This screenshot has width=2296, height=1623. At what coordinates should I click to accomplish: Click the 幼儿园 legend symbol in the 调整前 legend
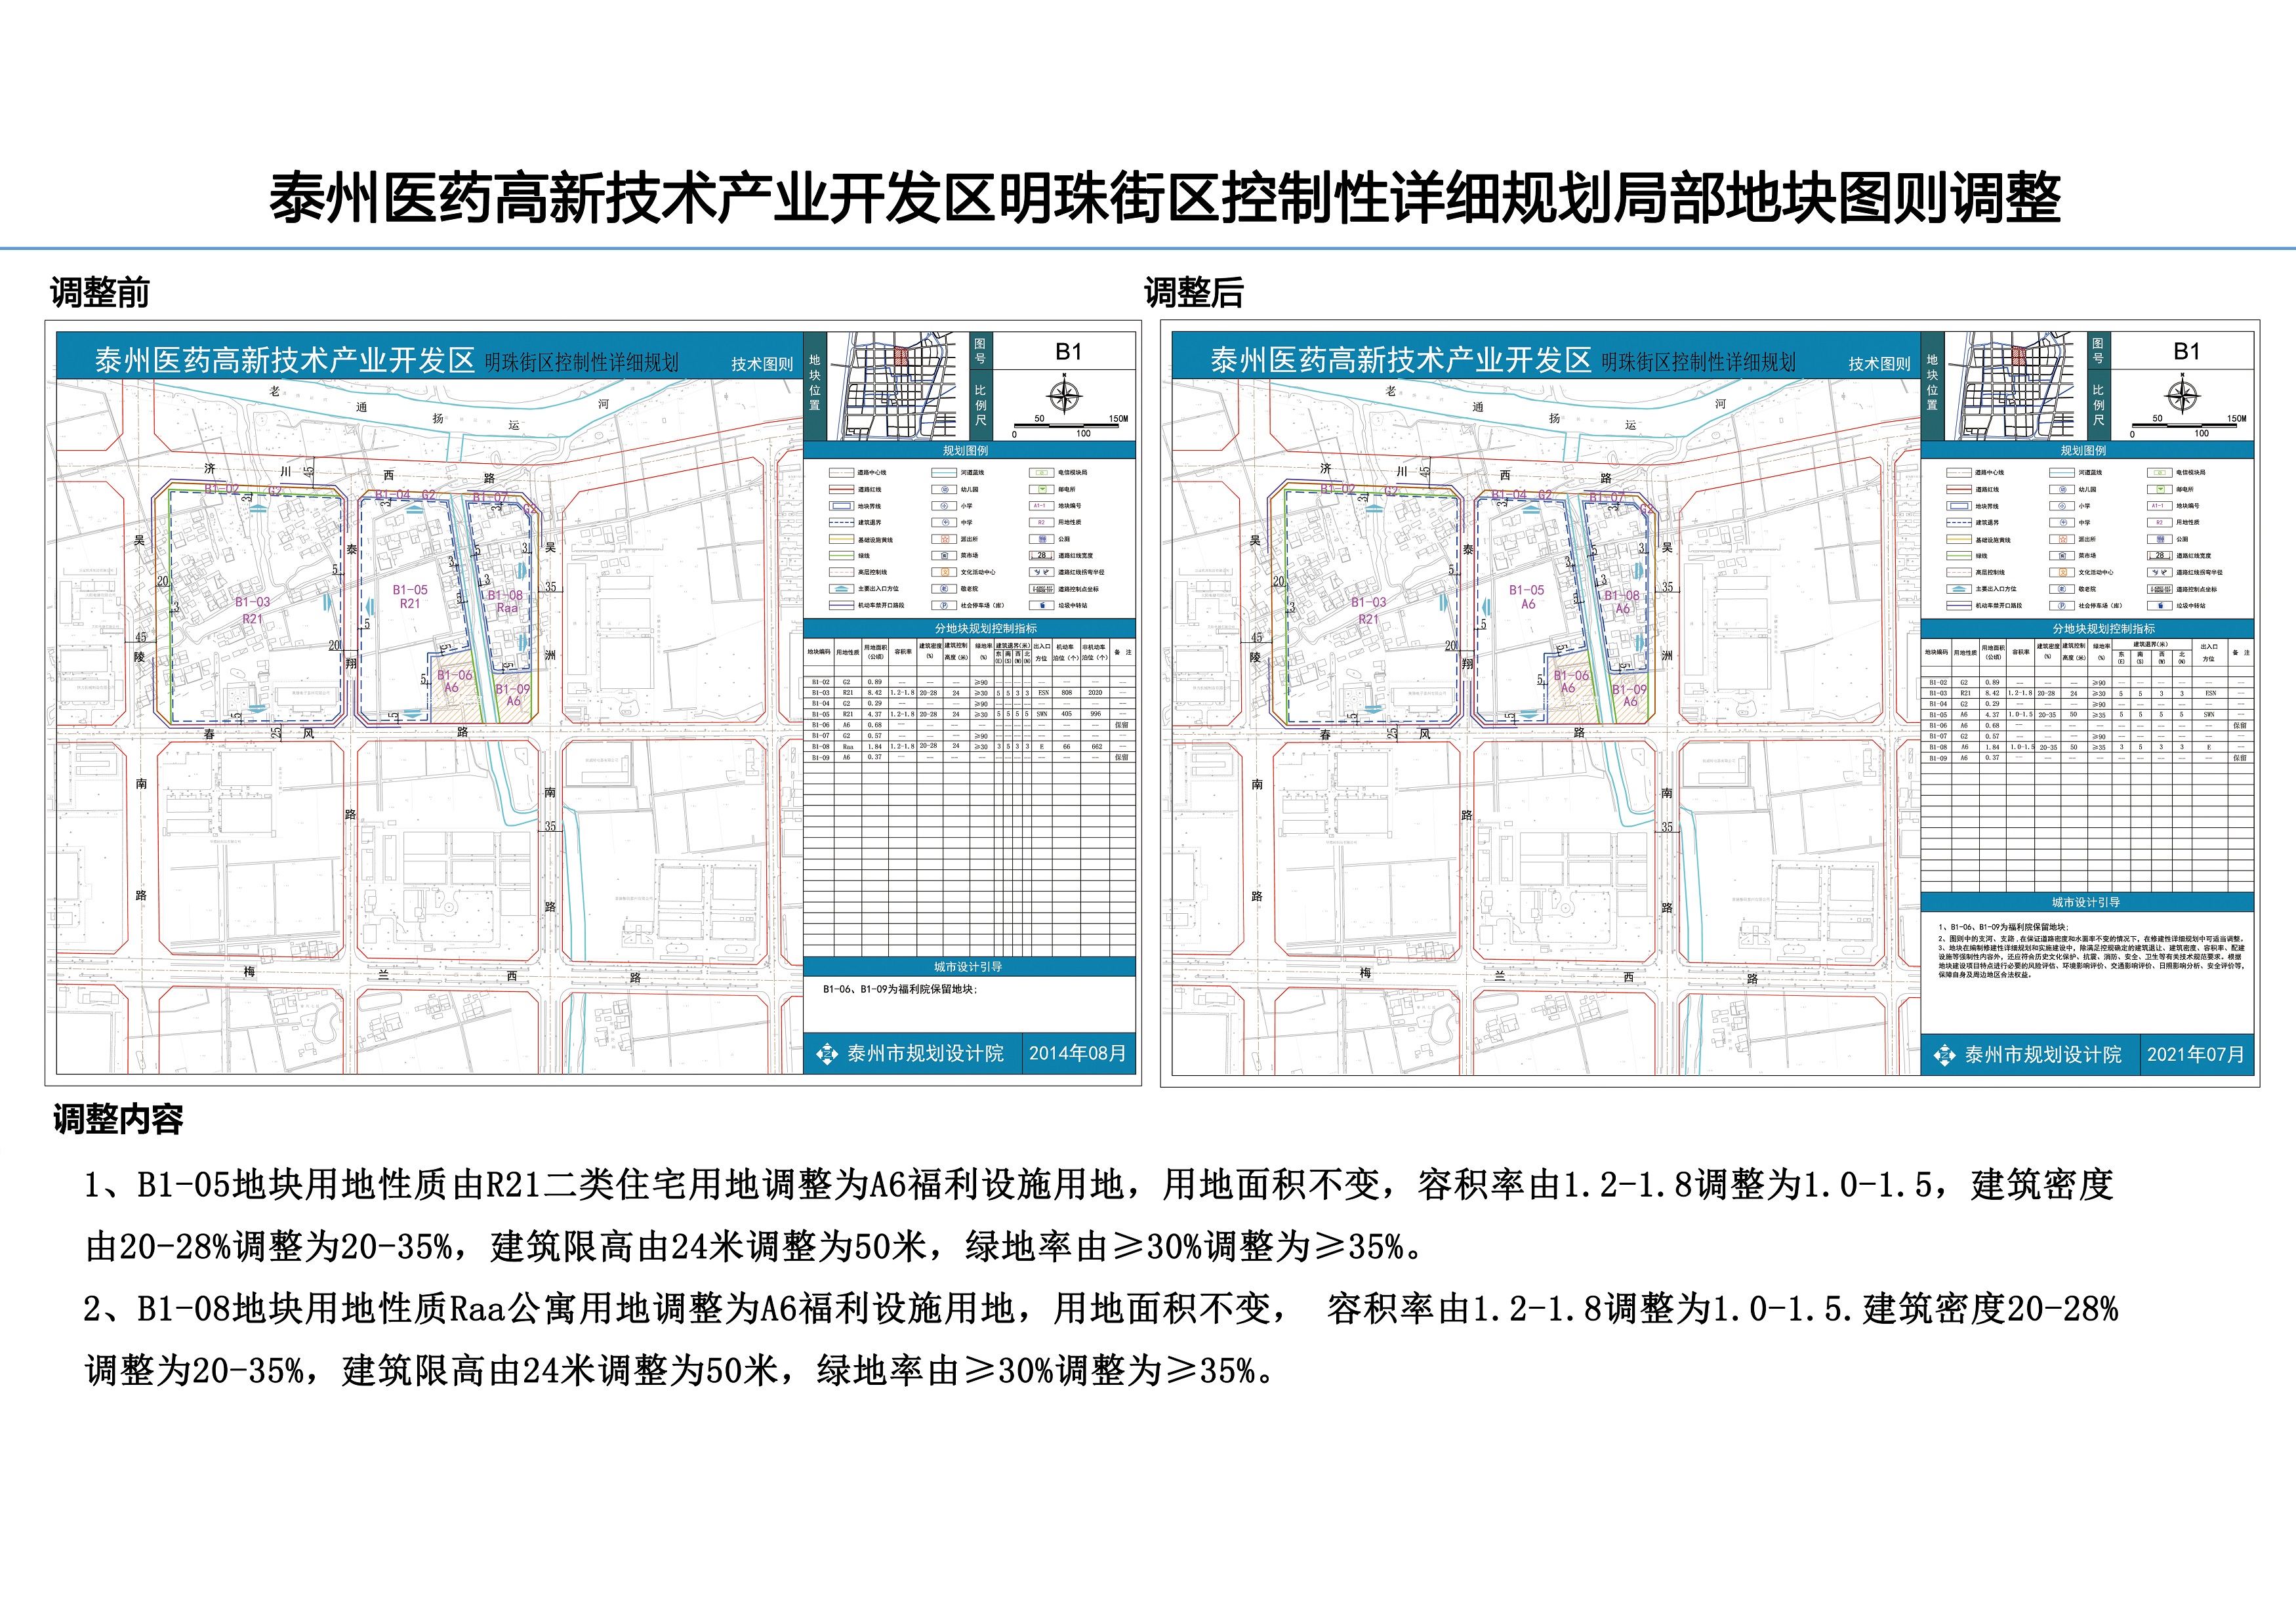click(x=945, y=490)
